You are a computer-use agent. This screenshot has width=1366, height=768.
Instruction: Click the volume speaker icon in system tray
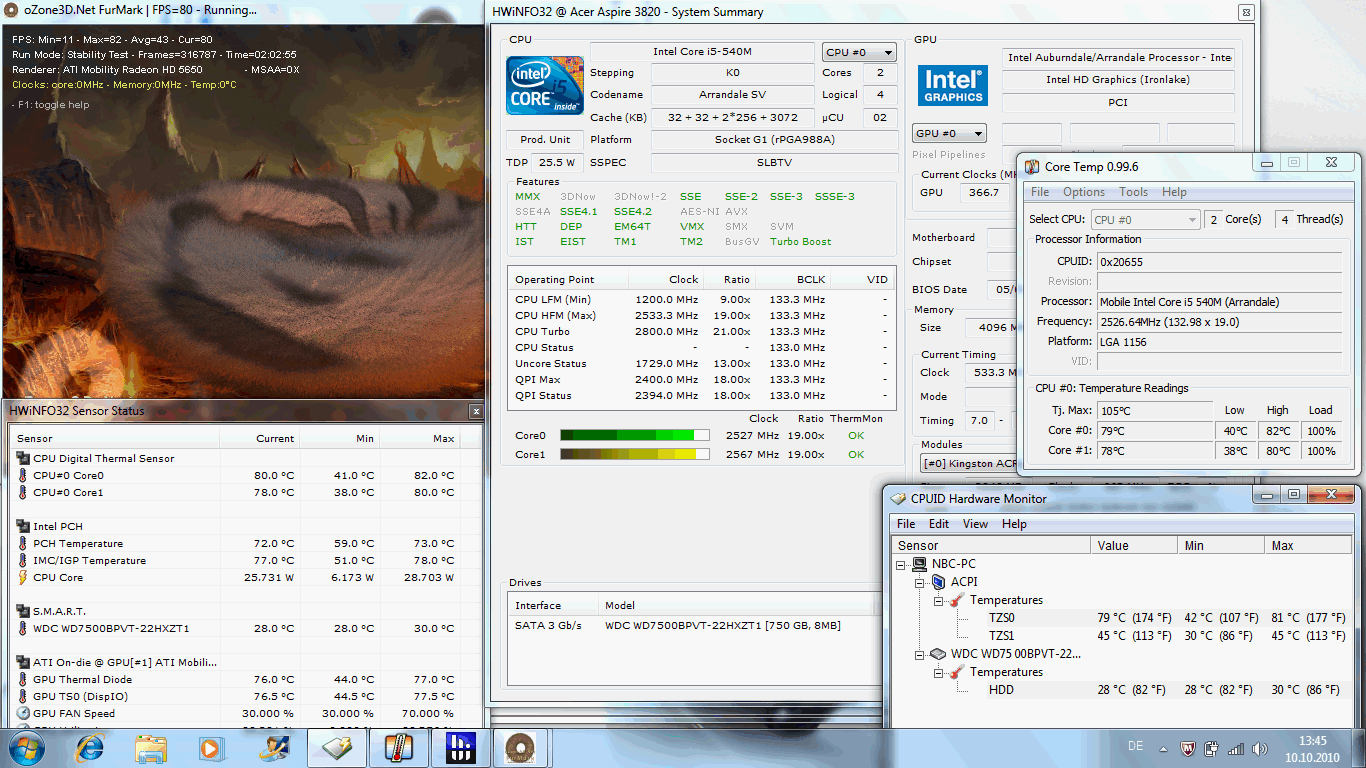(1261, 748)
